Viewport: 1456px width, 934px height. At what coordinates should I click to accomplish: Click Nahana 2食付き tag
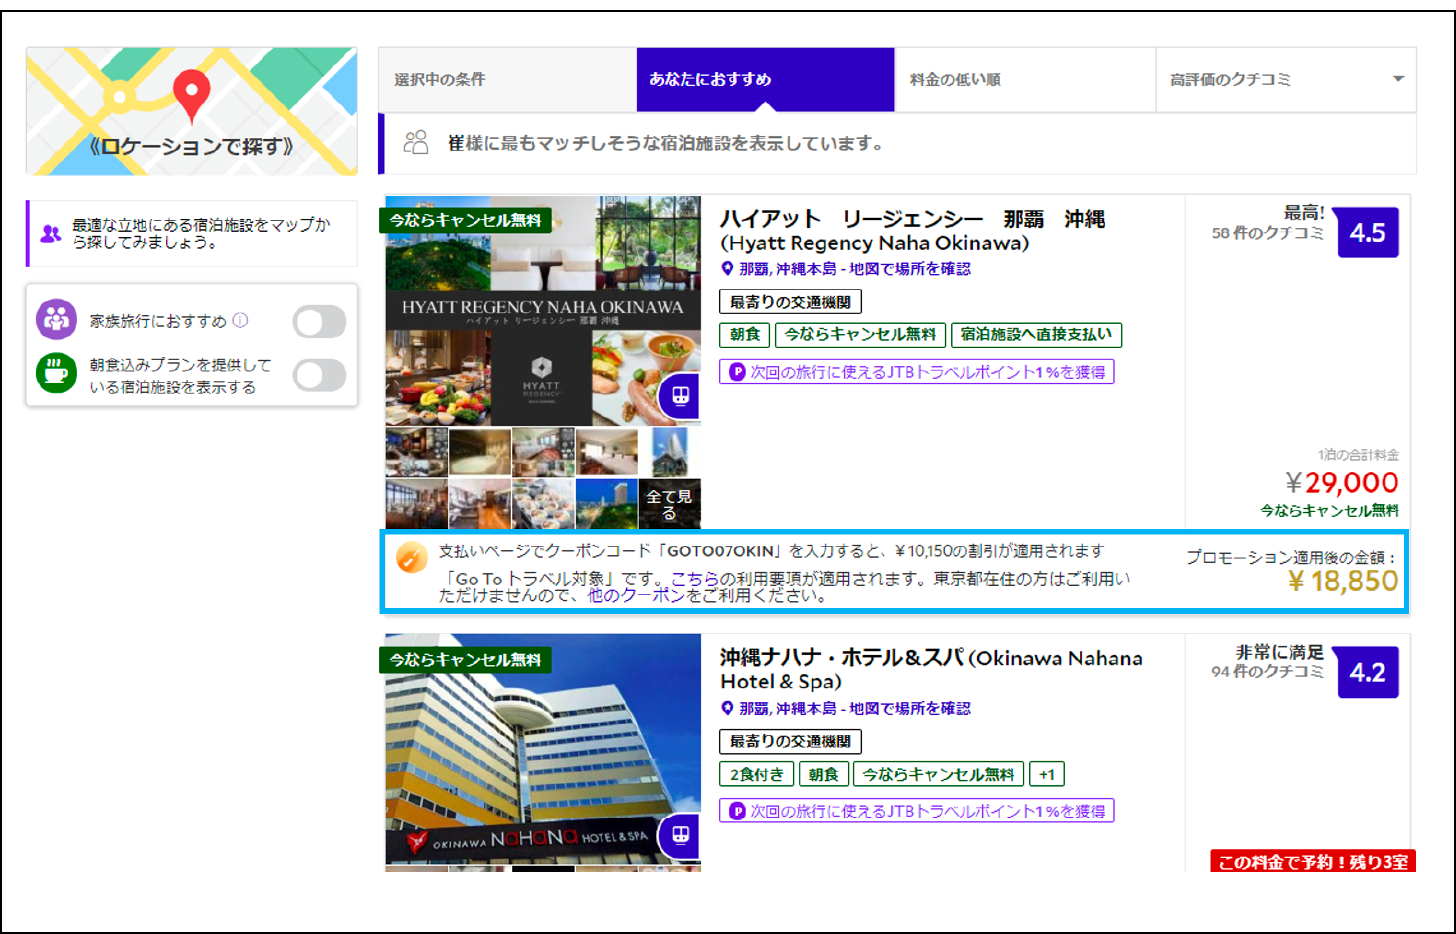757,774
